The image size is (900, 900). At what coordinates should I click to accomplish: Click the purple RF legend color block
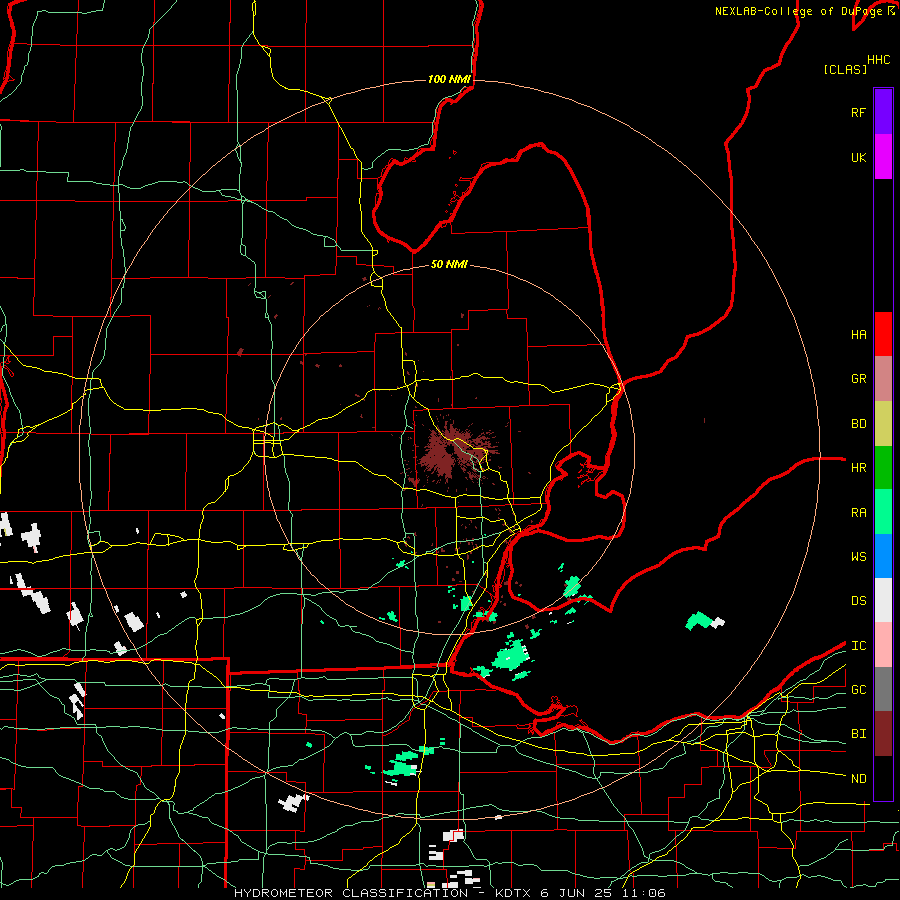(x=883, y=112)
